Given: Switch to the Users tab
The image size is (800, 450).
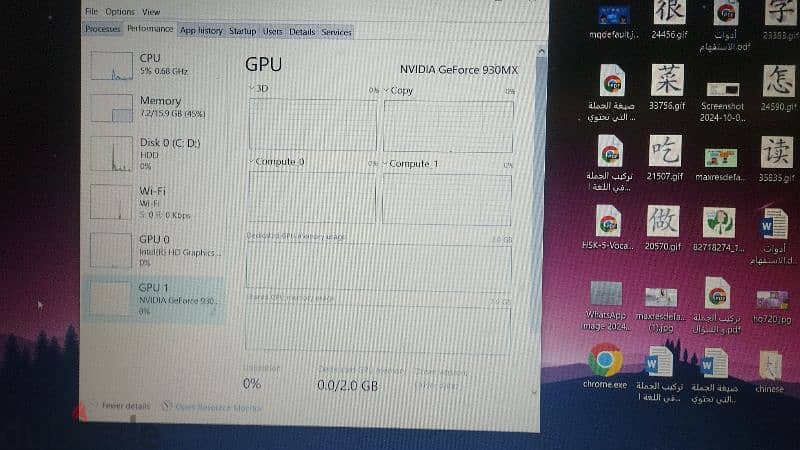Looking at the screenshot, I should (x=272, y=32).
